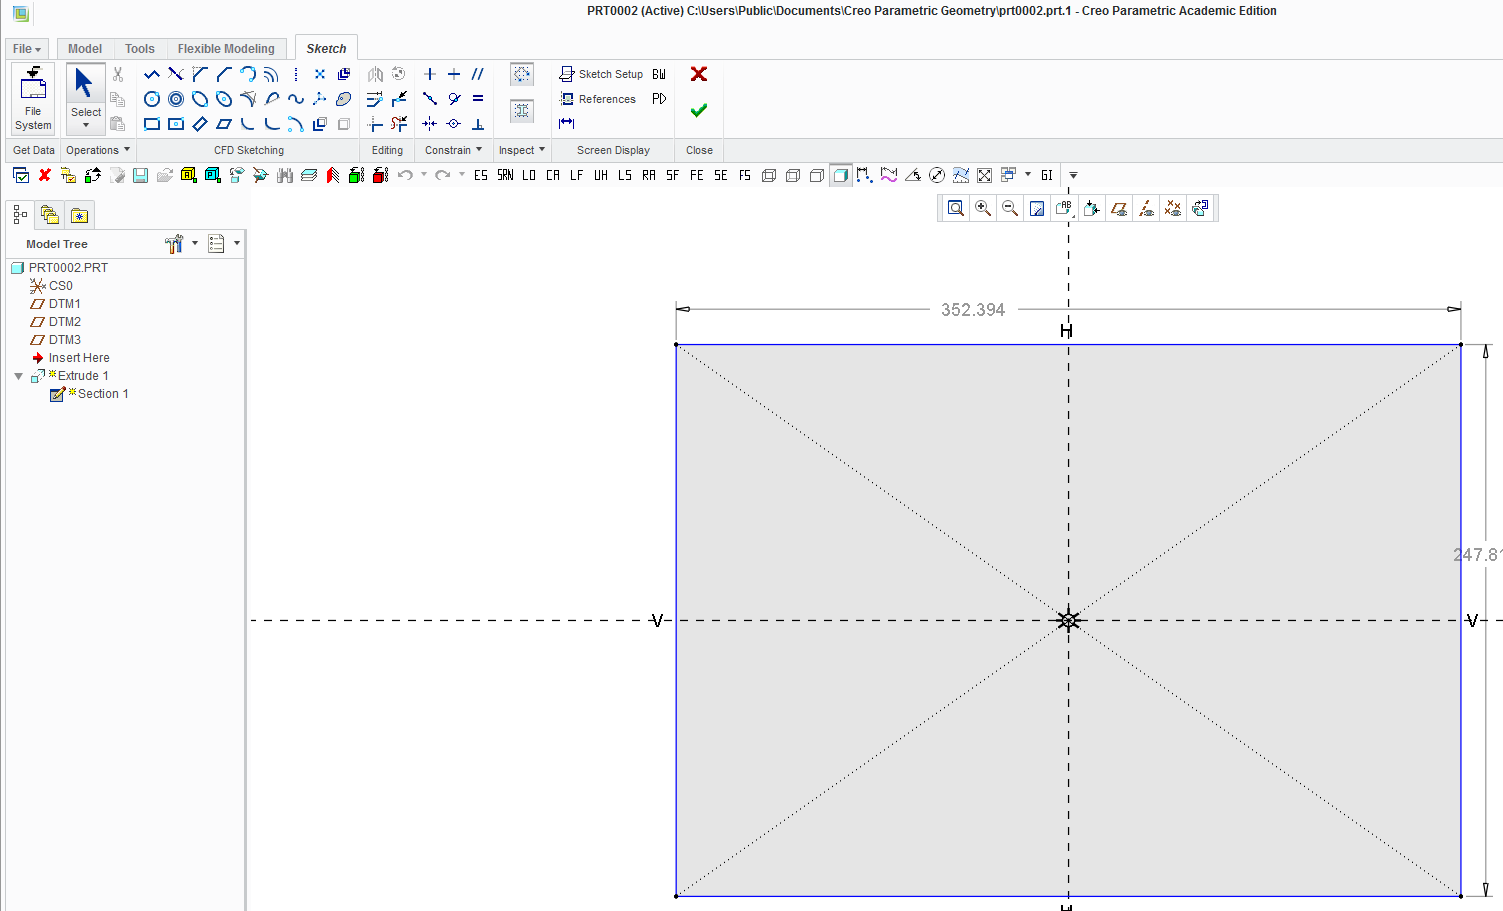Select Section 1 in model tree
Screen dimensions: 1503x911
coord(90,394)
